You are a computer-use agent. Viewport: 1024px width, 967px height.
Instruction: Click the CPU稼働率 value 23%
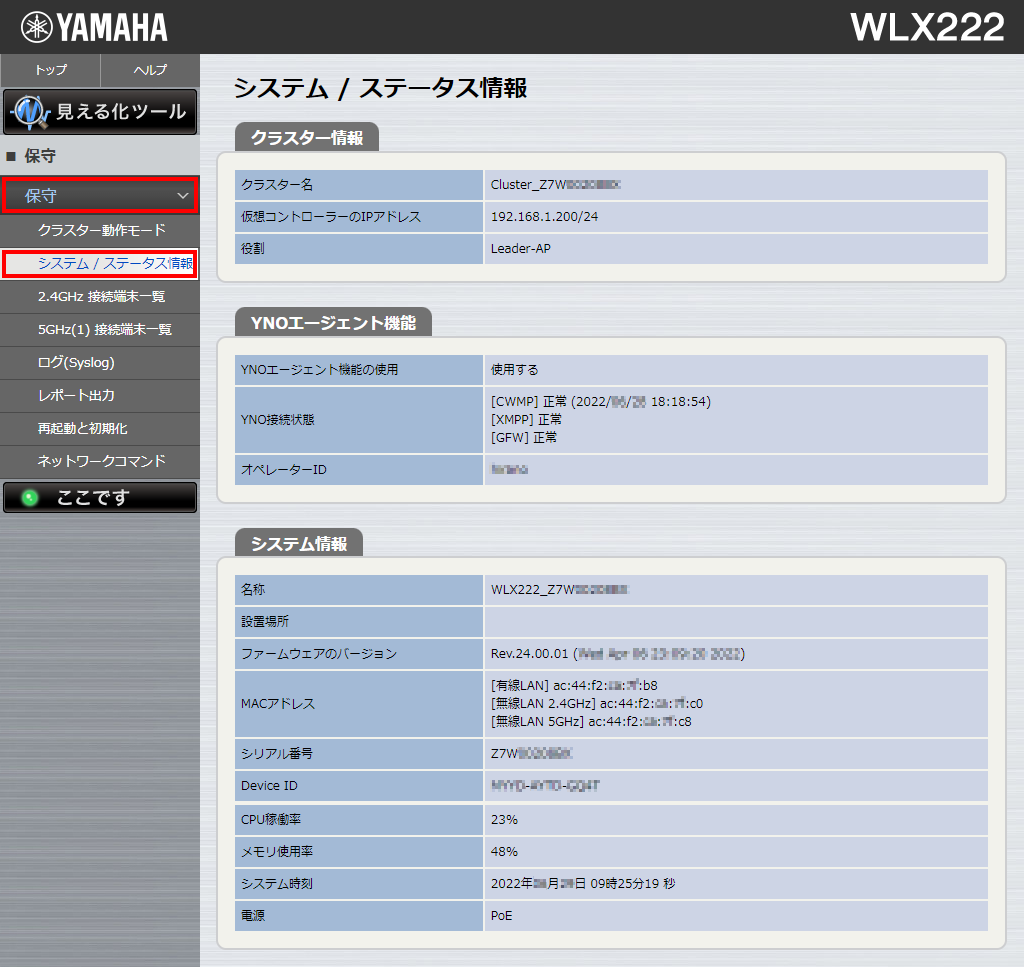(x=504, y=820)
